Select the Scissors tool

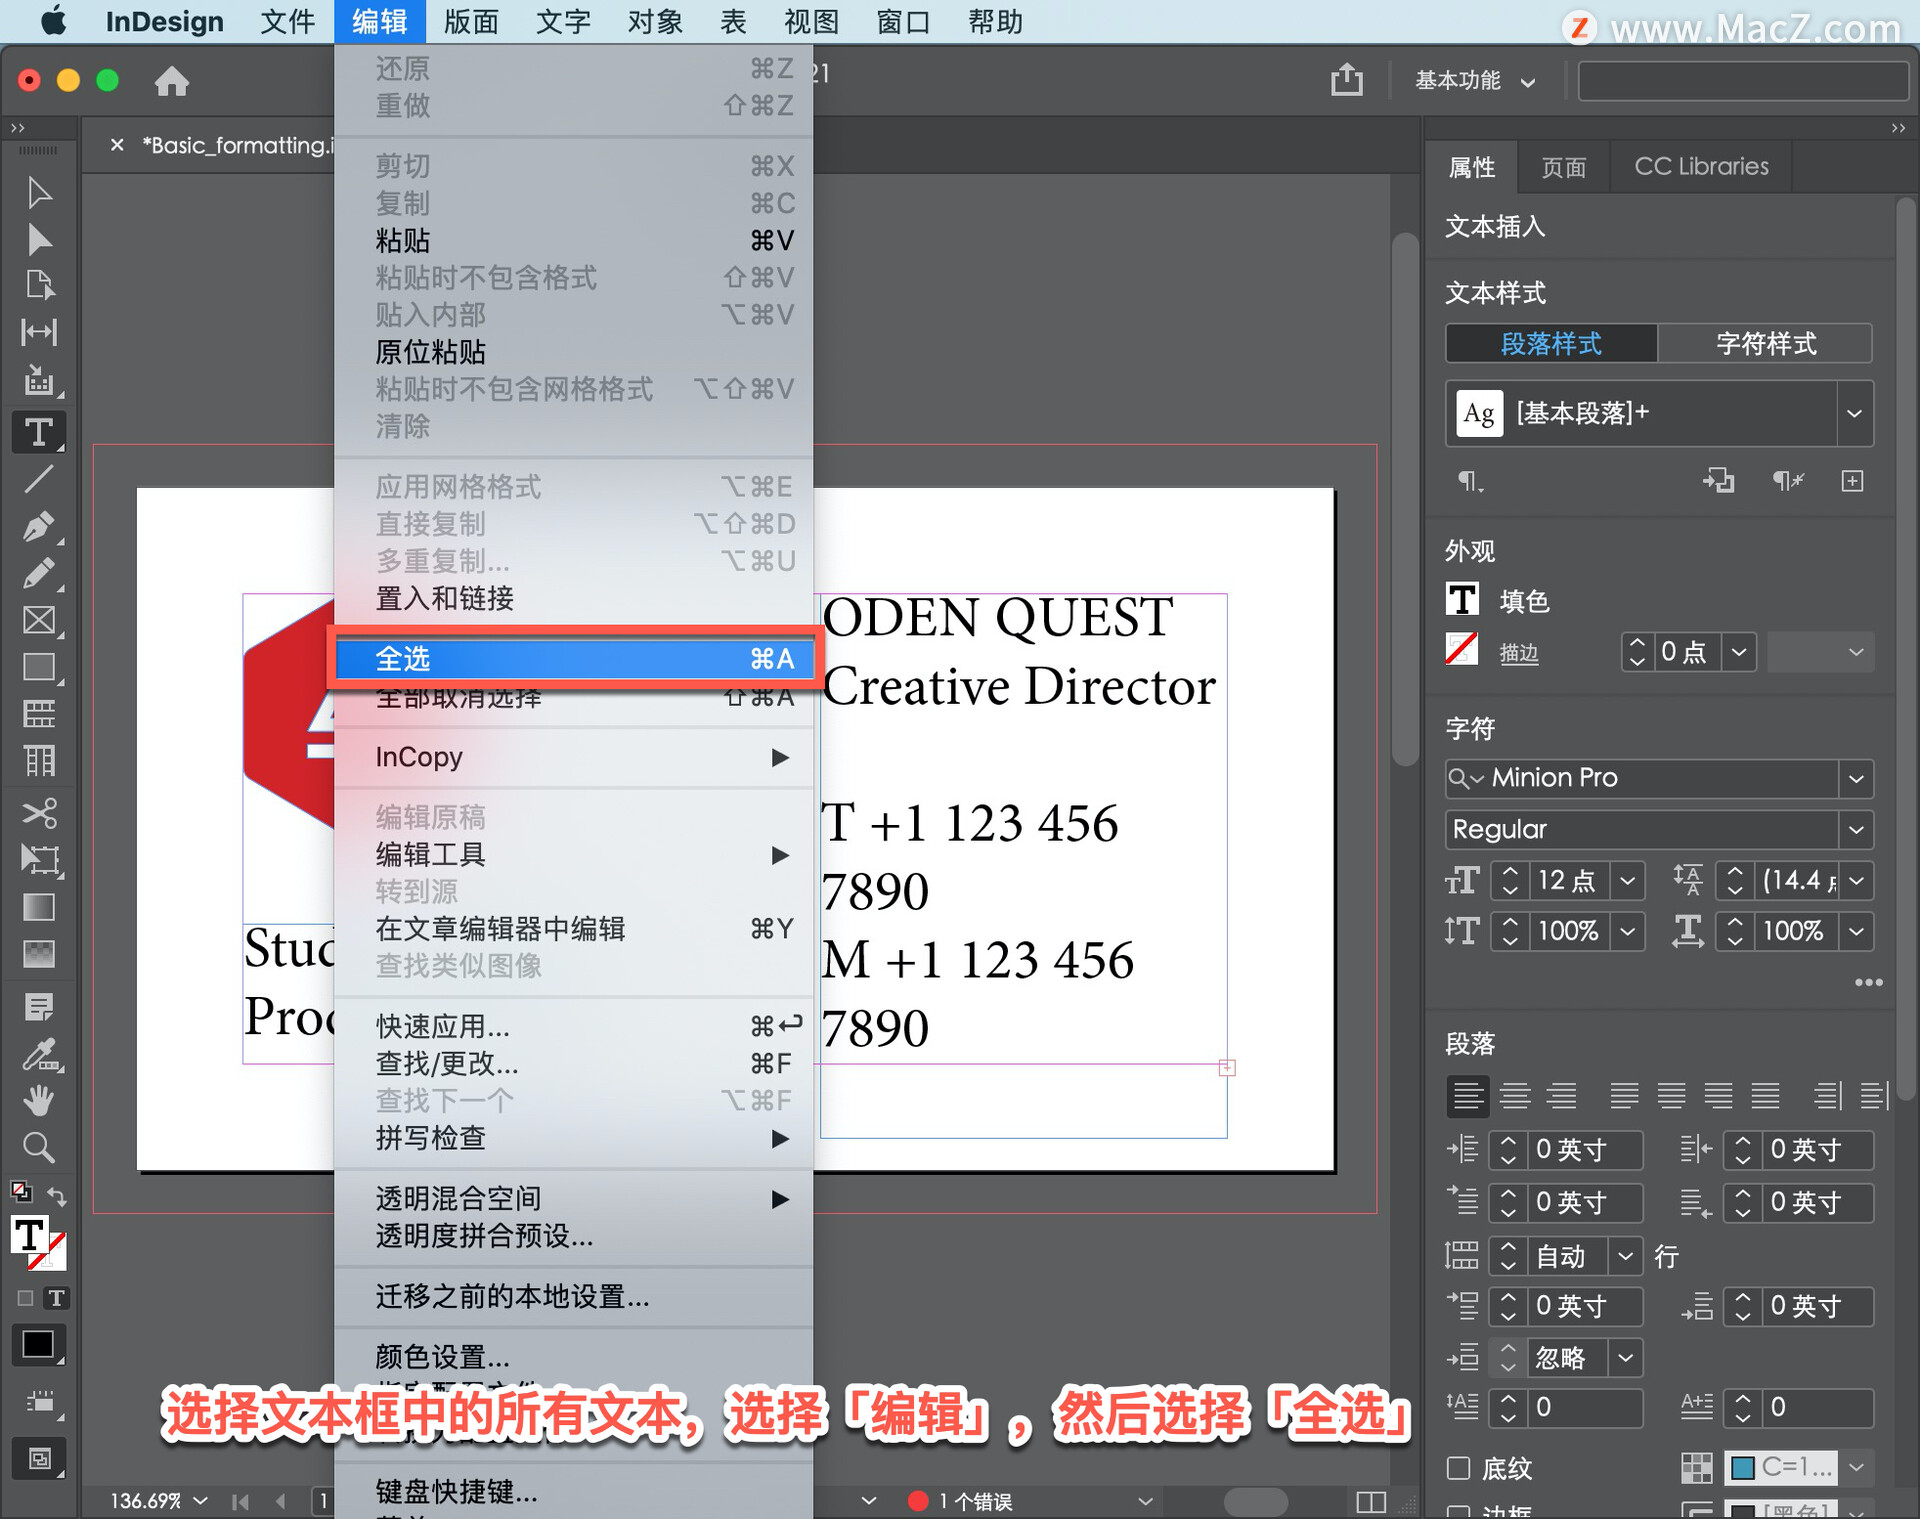click(39, 812)
